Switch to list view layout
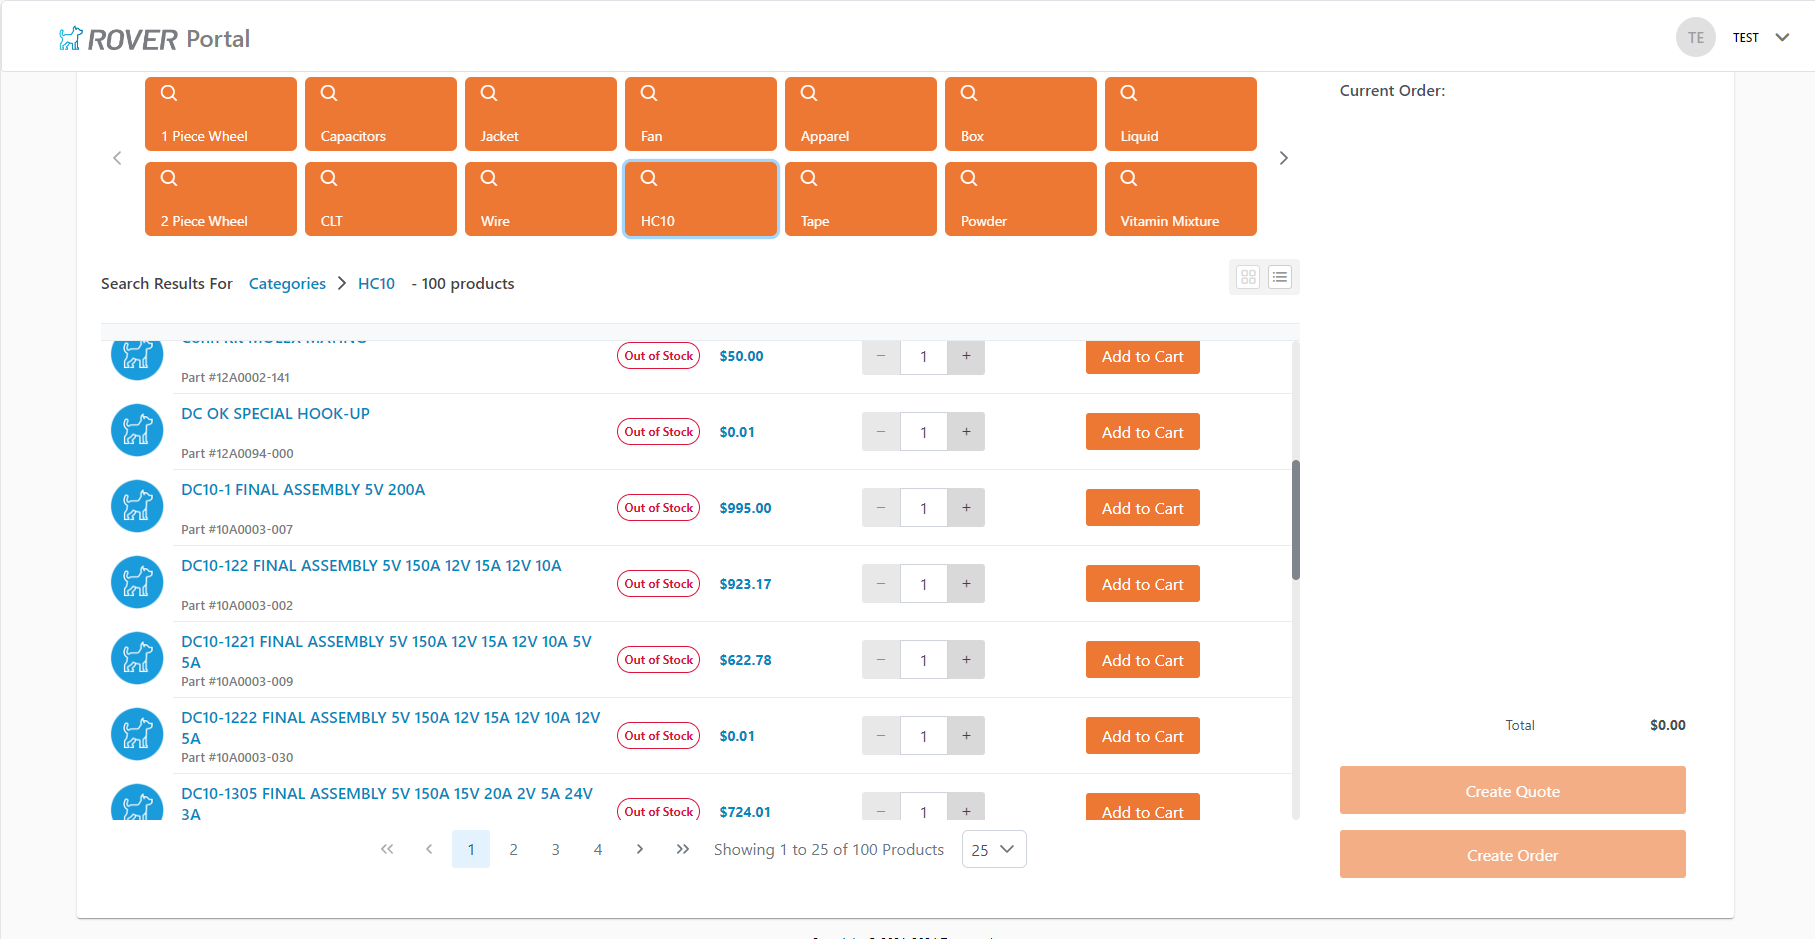Image resolution: width=1815 pixels, height=939 pixels. 1280,277
